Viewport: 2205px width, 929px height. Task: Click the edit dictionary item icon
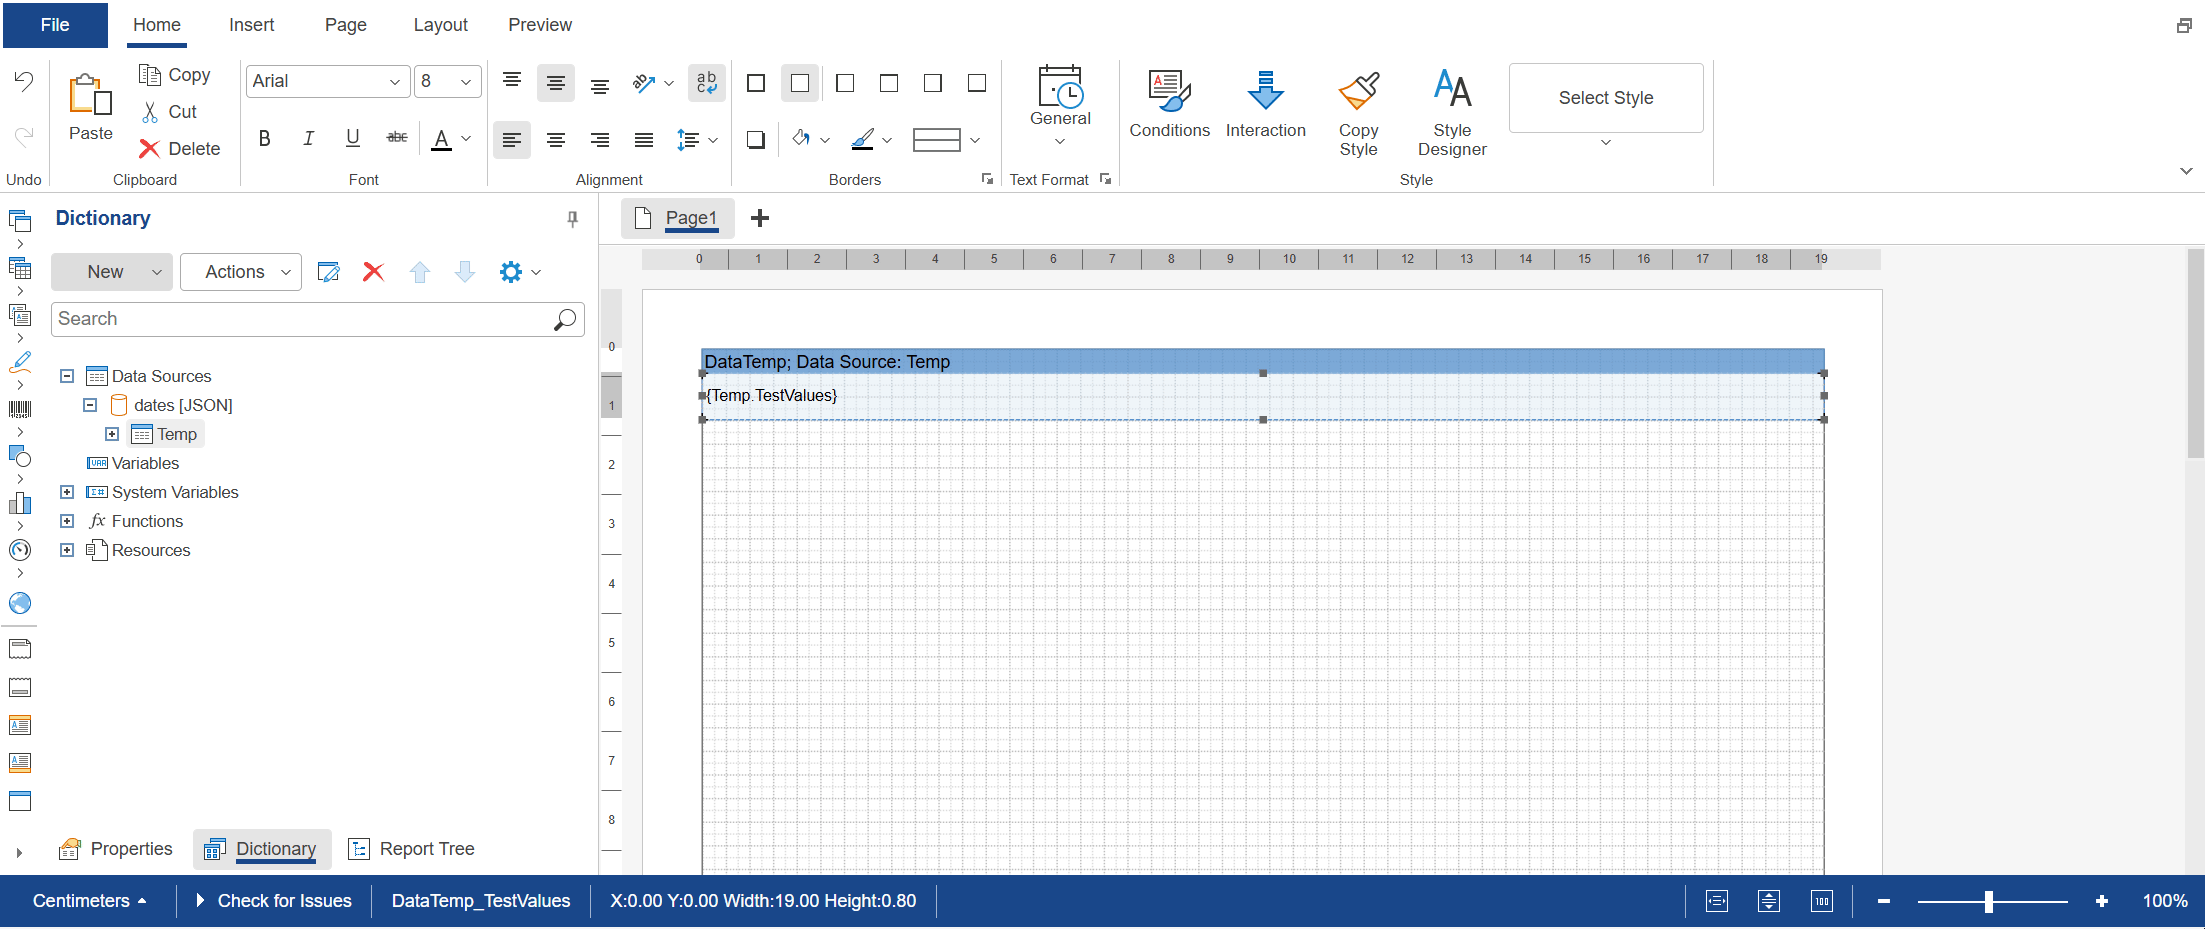(328, 272)
